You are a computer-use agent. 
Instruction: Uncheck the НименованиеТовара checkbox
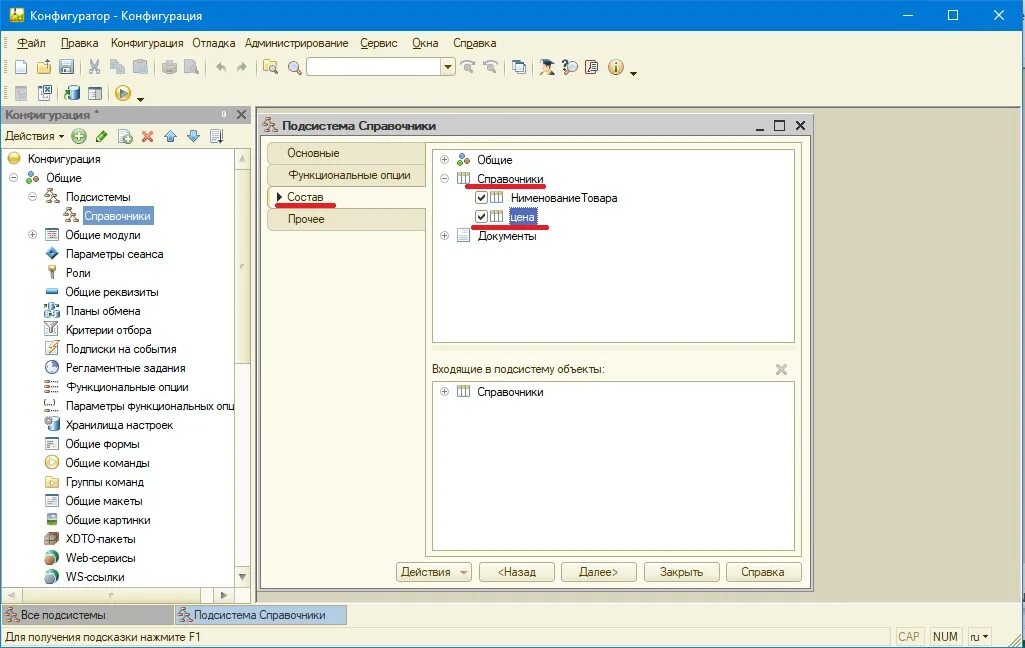click(481, 197)
